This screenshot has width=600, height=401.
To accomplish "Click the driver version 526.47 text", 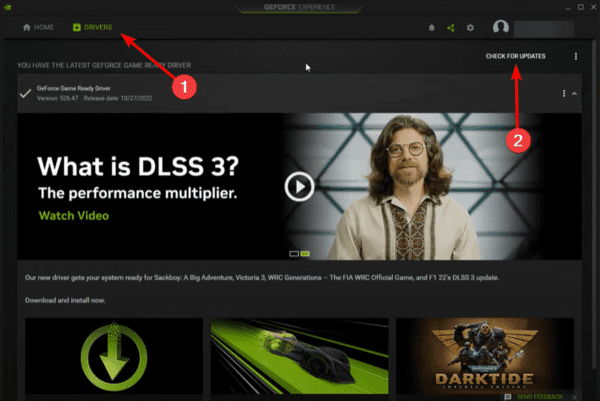I will point(57,98).
